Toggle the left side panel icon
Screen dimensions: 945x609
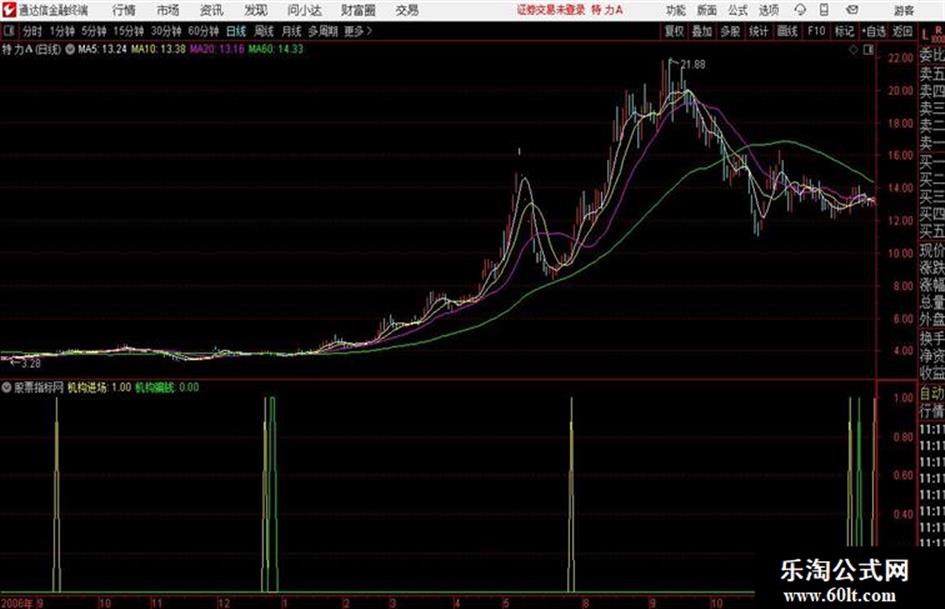pyautogui.click(x=9, y=31)
